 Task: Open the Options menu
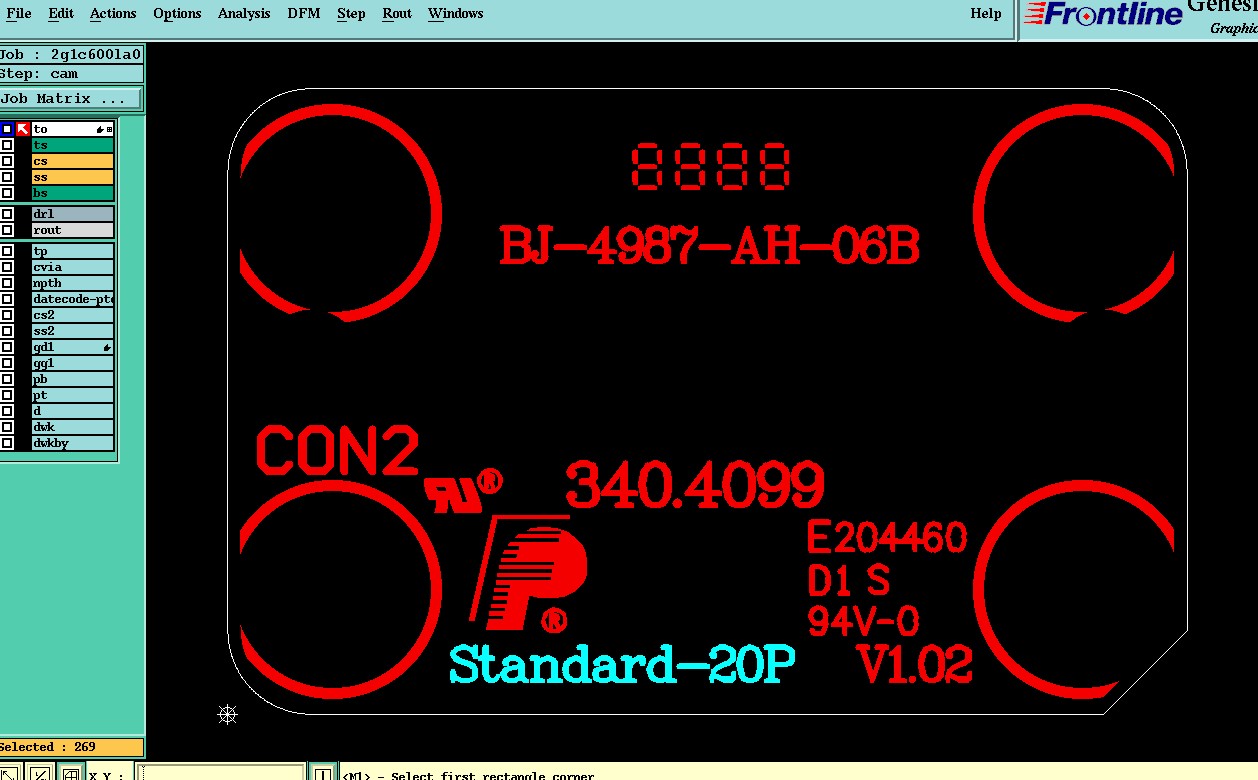pos(177,13)
